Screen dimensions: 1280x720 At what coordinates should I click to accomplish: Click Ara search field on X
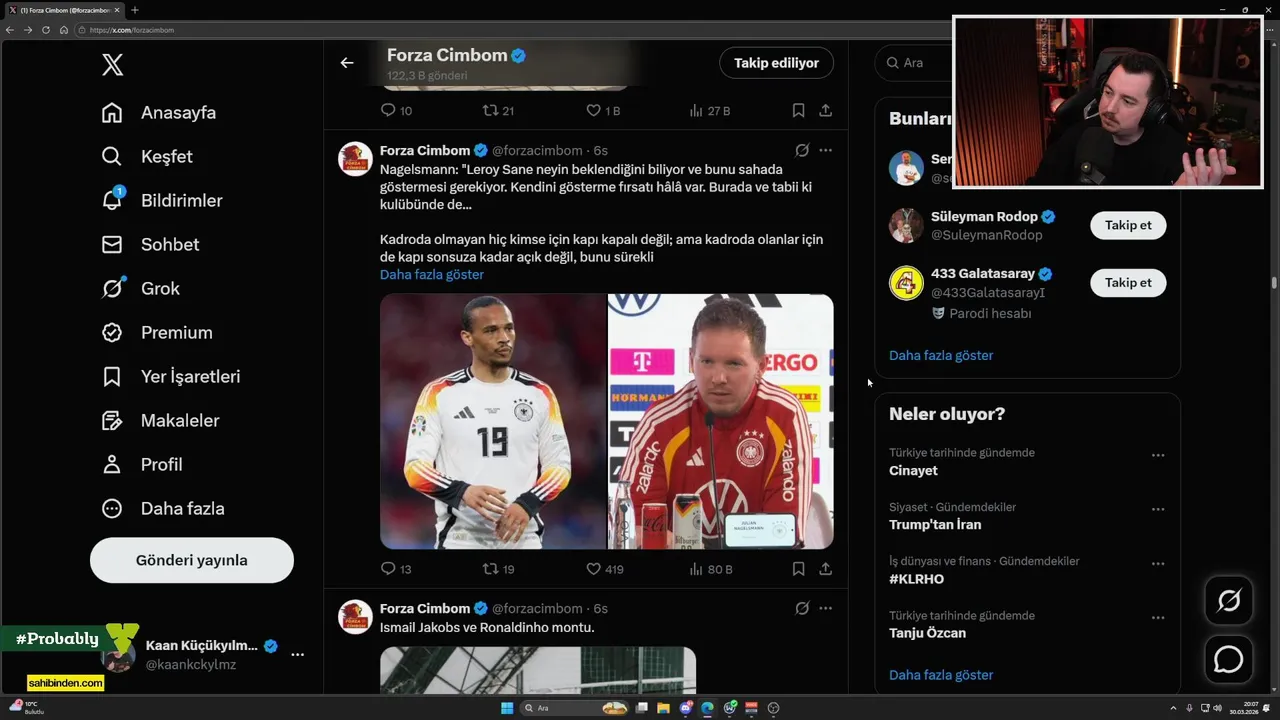(x=913, y=63)
